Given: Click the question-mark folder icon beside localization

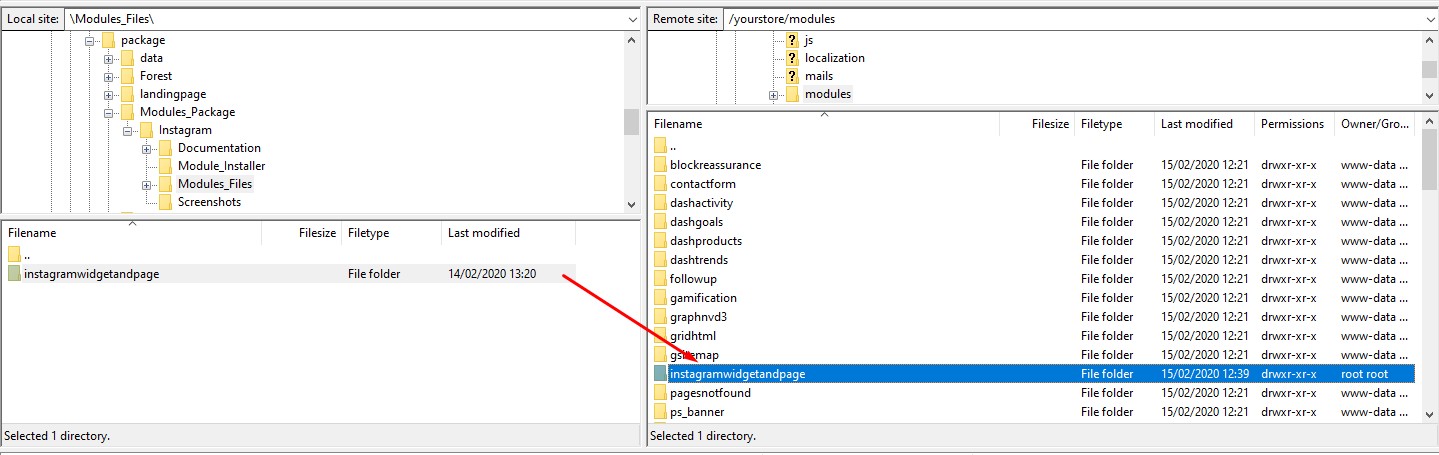Looking at the screenshot, I should click(792, 58).
